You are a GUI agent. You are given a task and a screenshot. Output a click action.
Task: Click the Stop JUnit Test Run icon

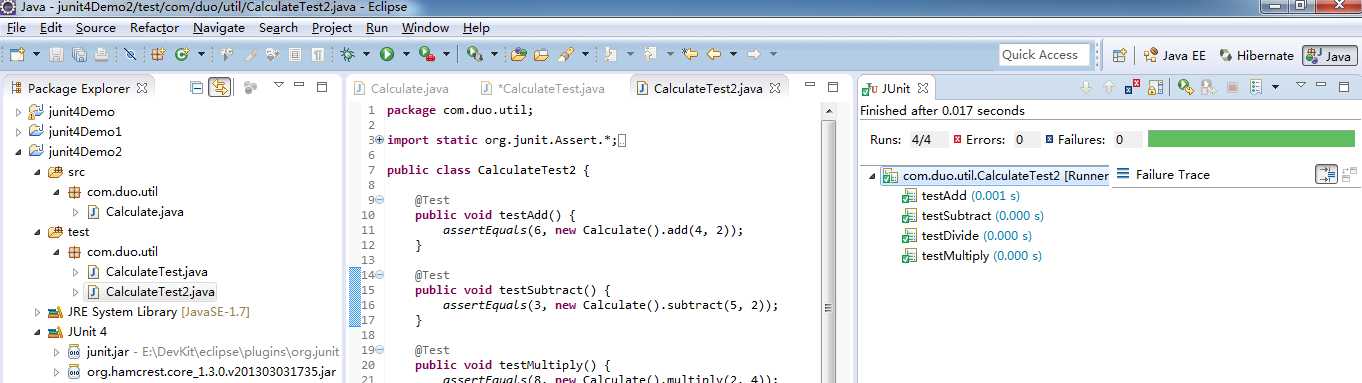coord(1233,88)
